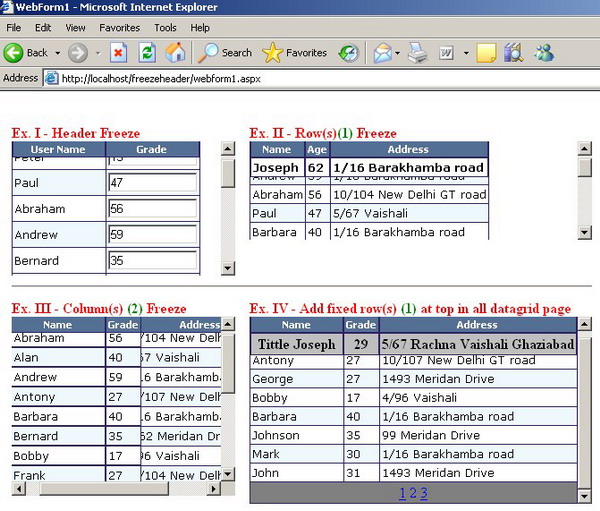The height and width of the screenshot is (511, 600).
Task: Open the Mail envelope icon
Action: point(383,53)
